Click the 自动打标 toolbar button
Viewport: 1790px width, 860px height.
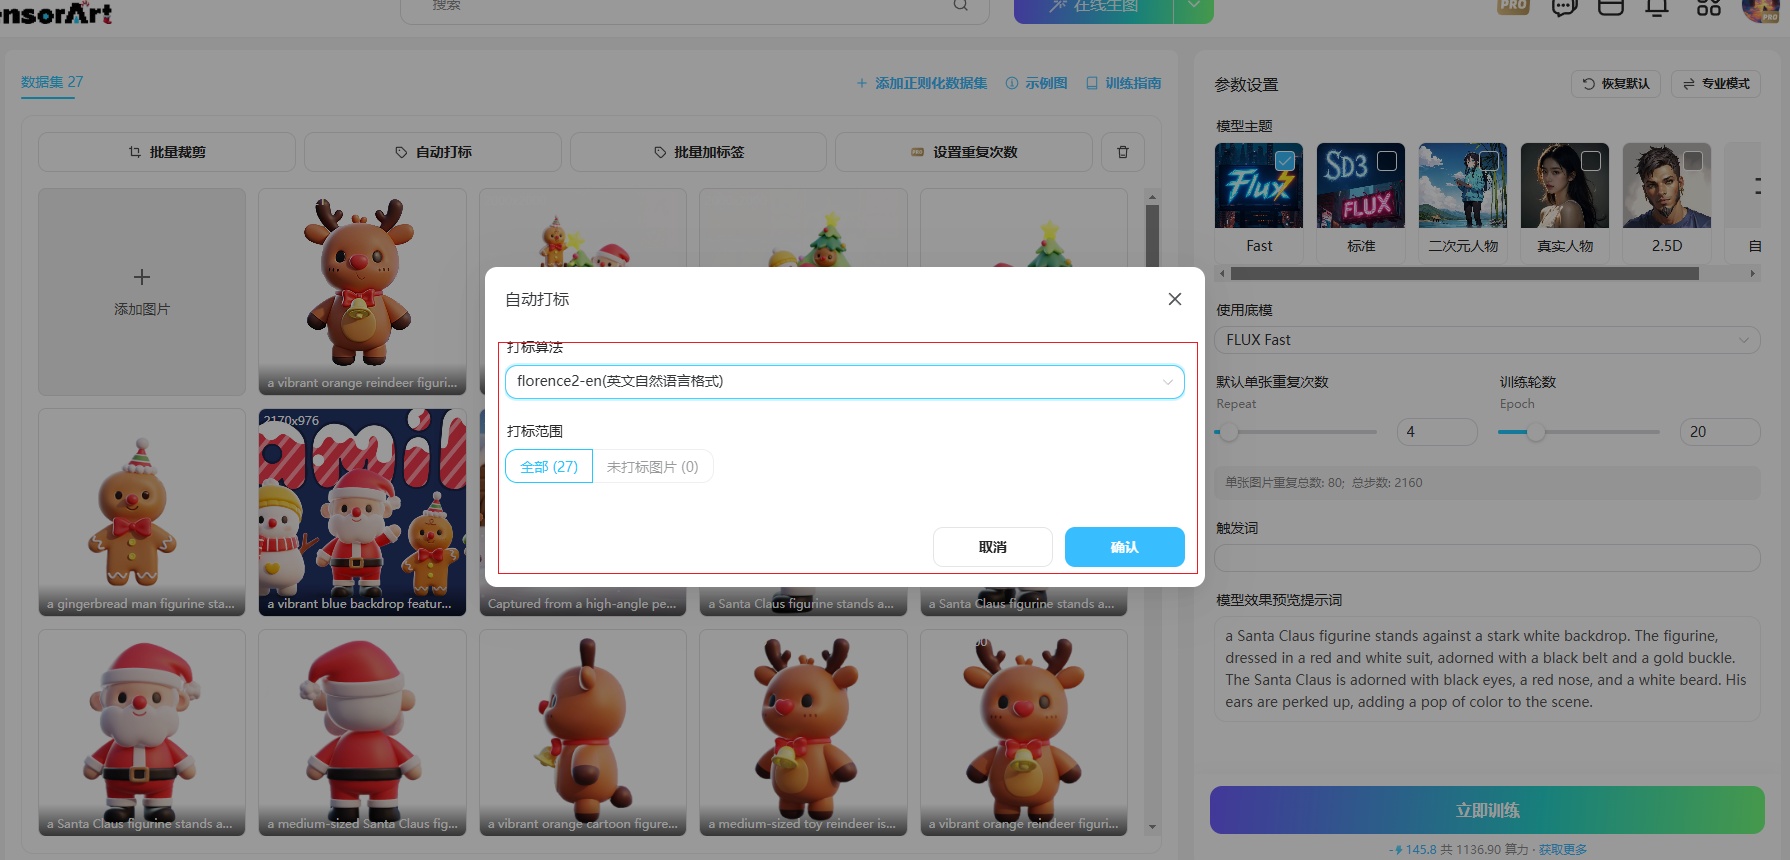[433, 152]
